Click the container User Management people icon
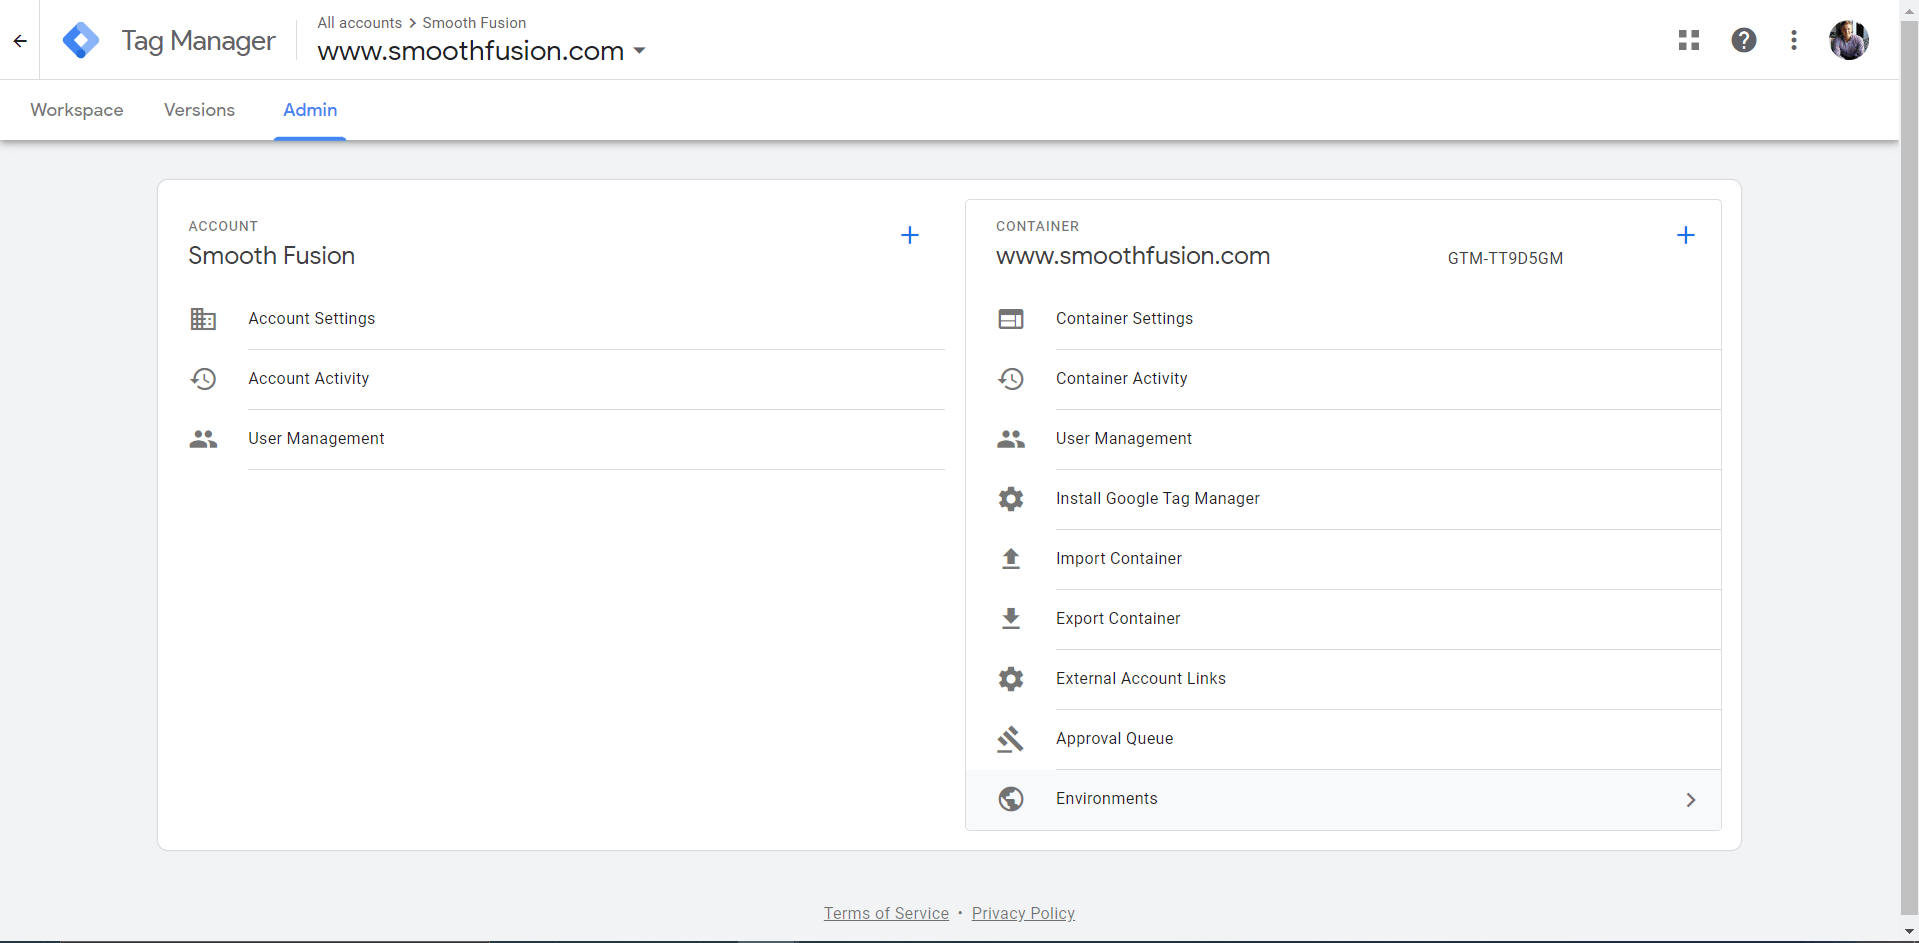Image resolution: width=1919 pixels, height=943 pixels. coord(1011,439)
